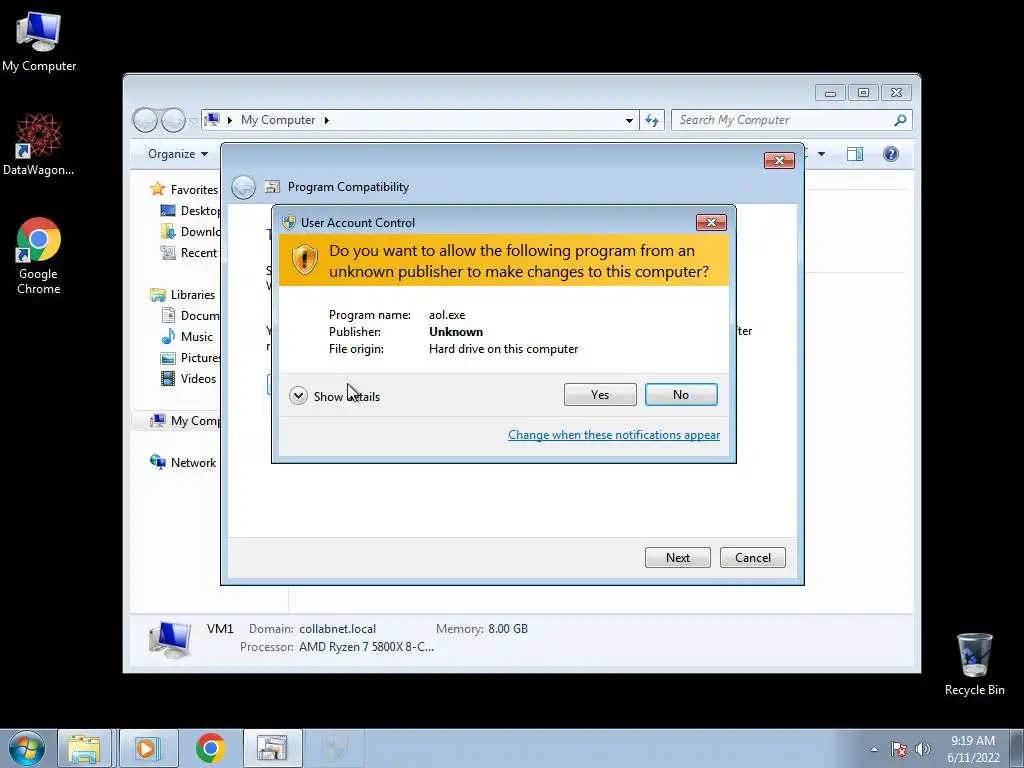The height and width of the screenshot is (768, 1024).
Task: Click the UAC shield warning icon
Action: pos(304,260)
